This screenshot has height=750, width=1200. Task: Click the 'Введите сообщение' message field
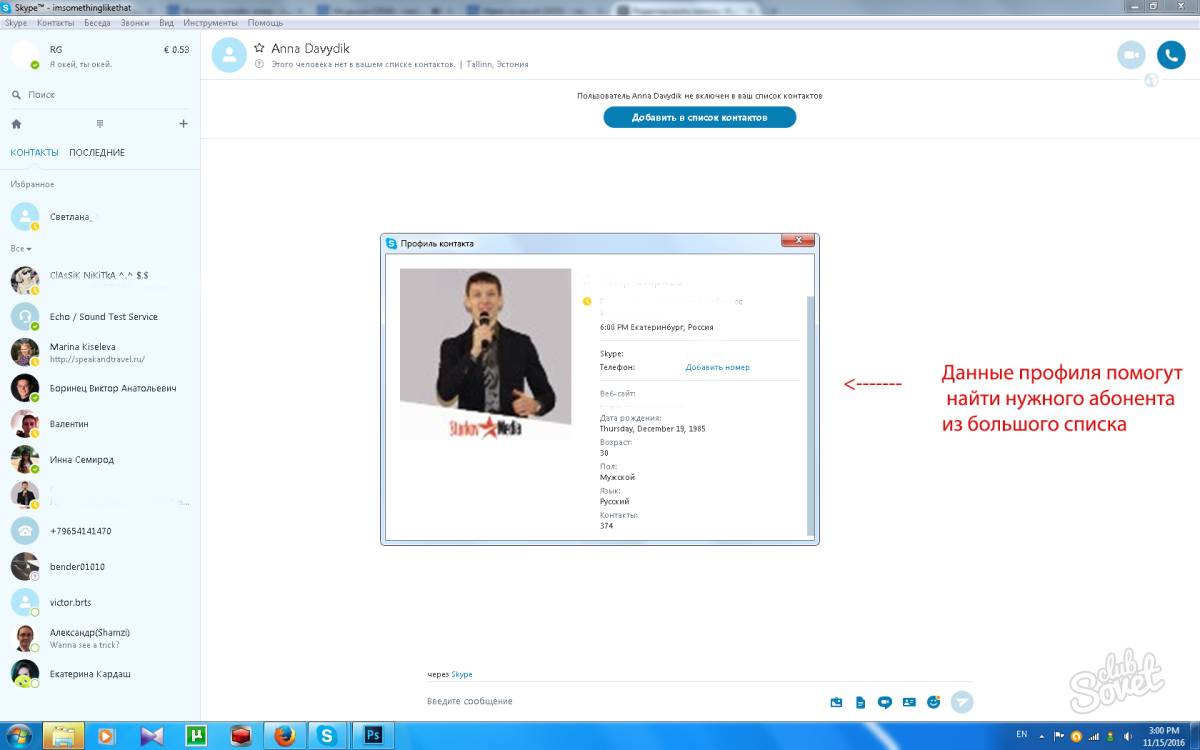click(600, 702)
